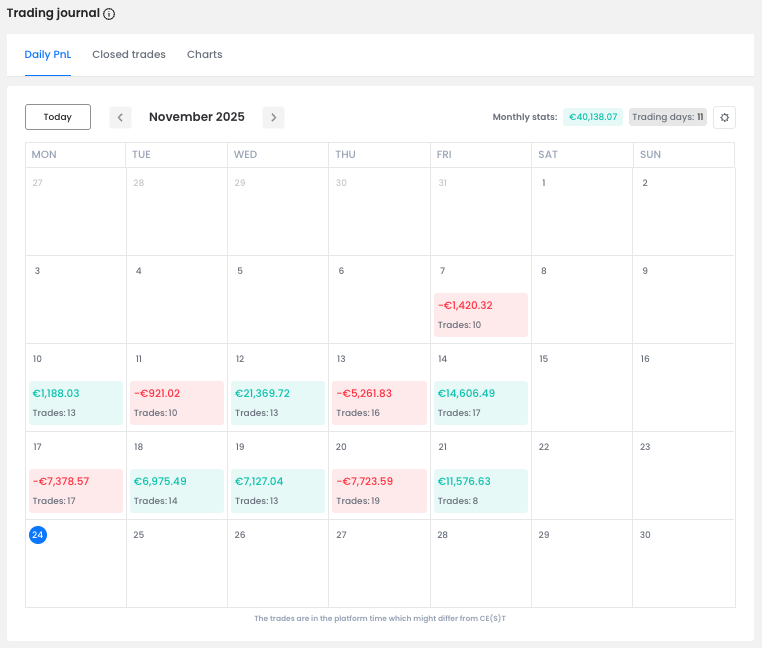Open calendar settings gear icon
The image size is (762, 648).
[x=724, y=117]
